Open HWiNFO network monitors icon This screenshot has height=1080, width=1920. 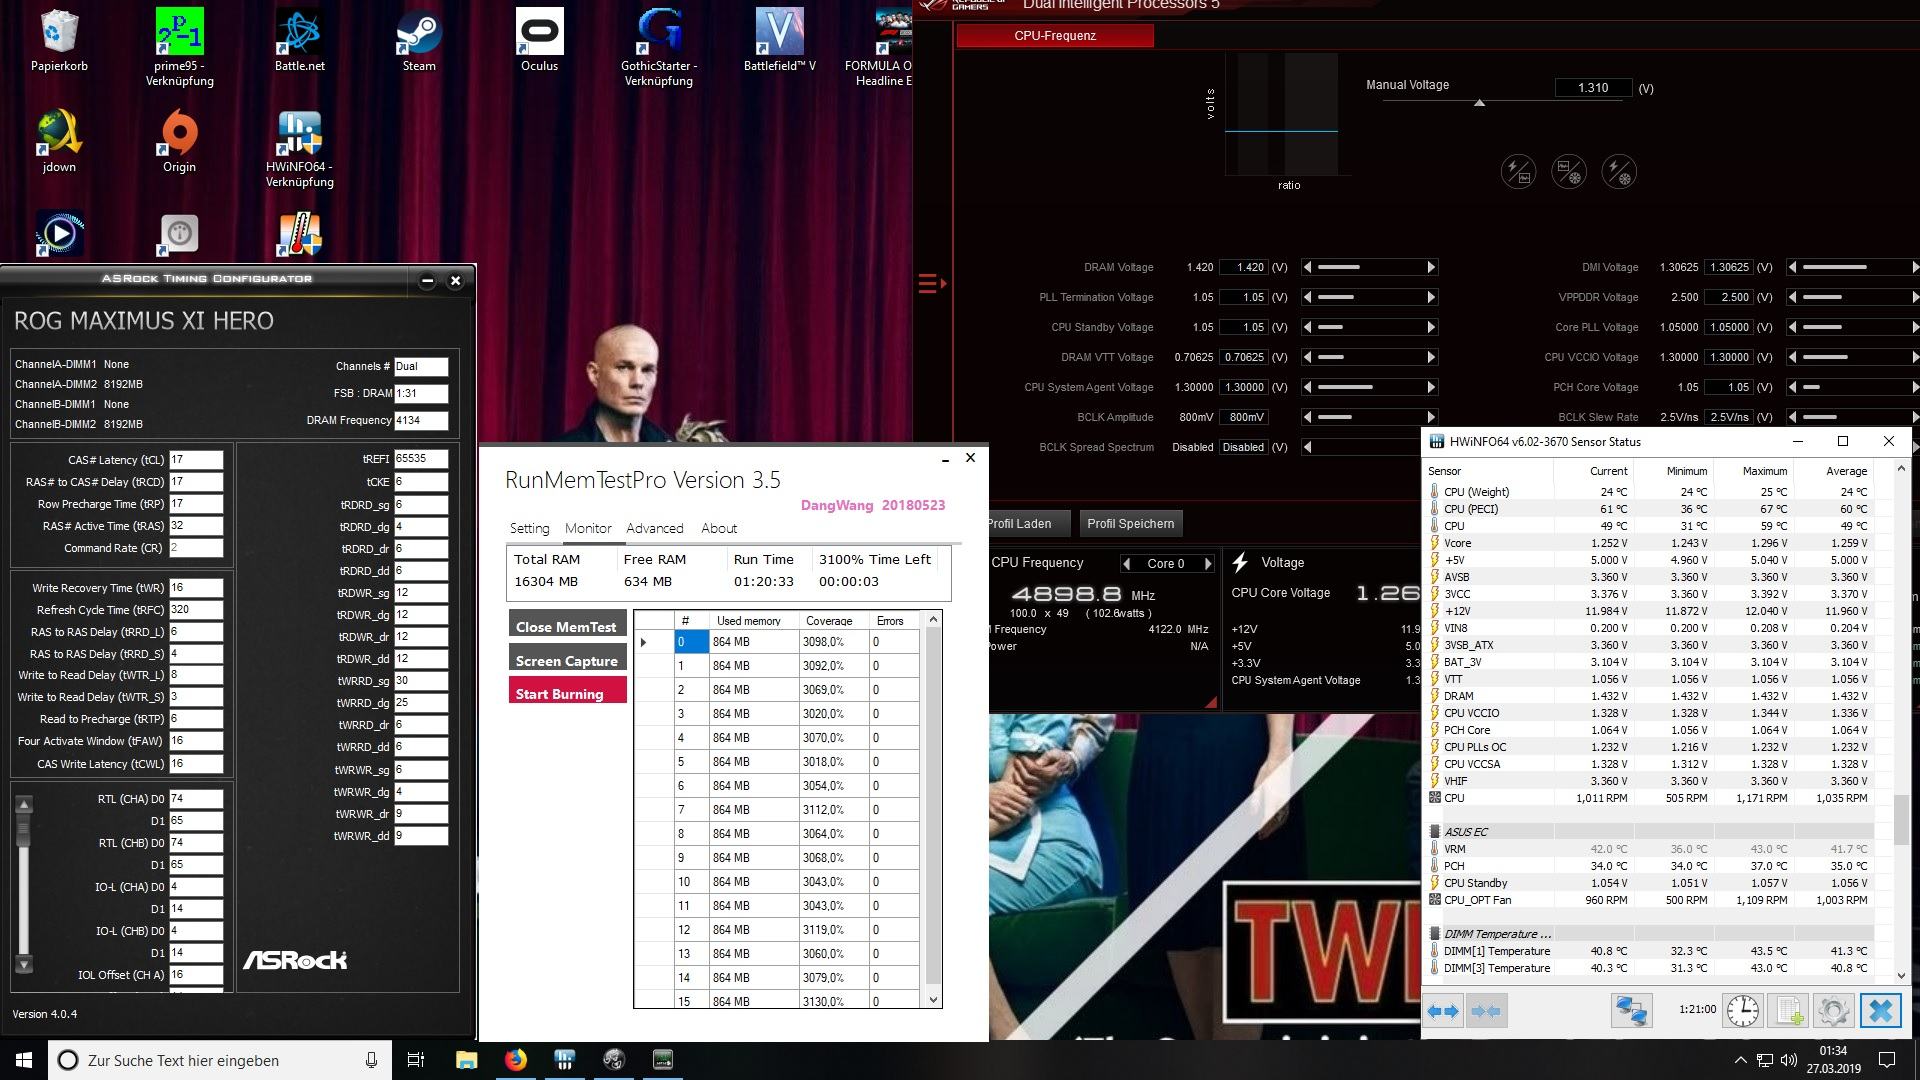click(x=1631, y=1011)
